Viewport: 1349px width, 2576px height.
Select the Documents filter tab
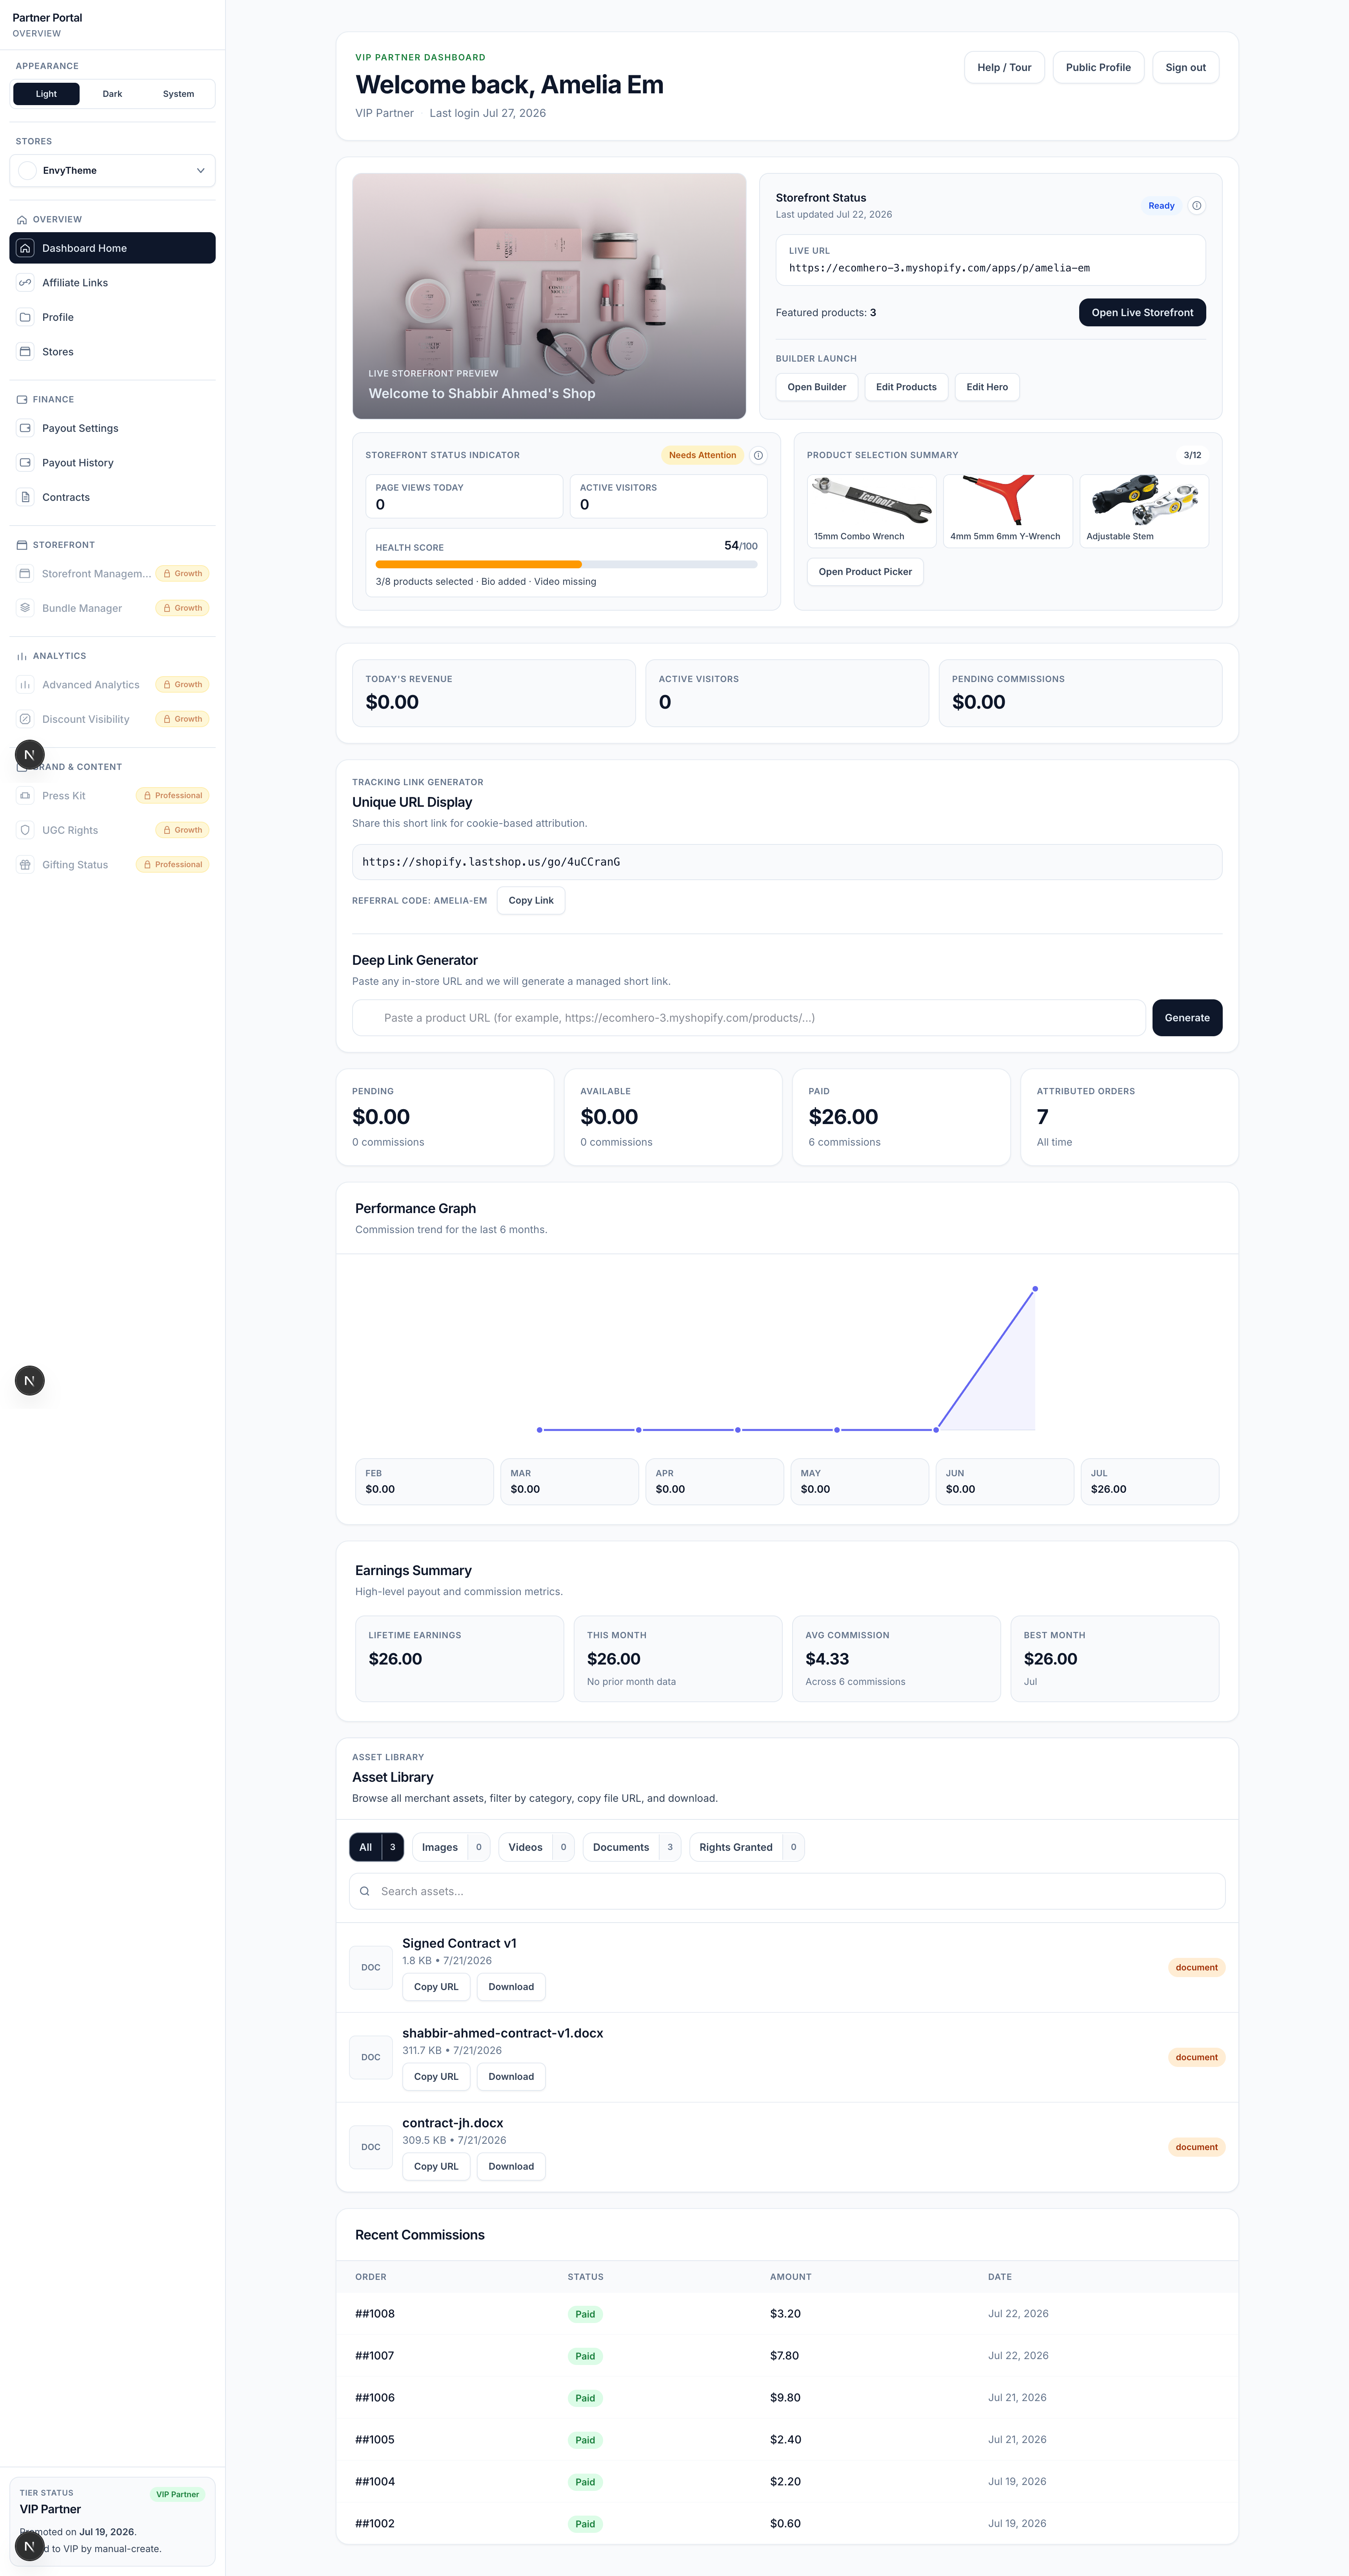coord(632,1847)
